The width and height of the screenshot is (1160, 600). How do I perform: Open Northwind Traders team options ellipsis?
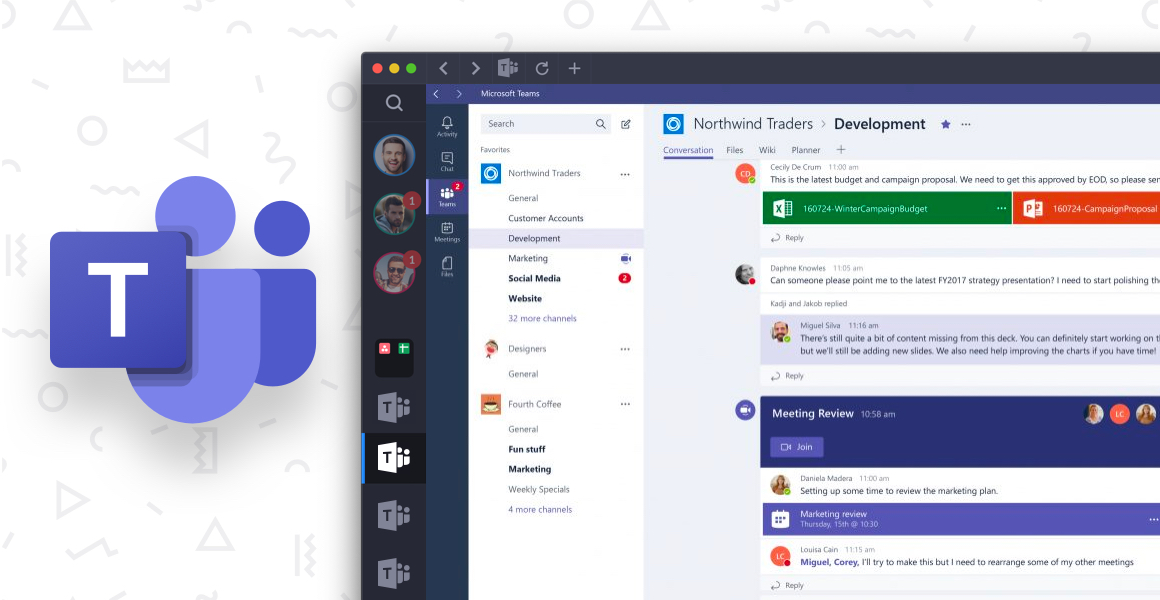click(x=625, y=175)
